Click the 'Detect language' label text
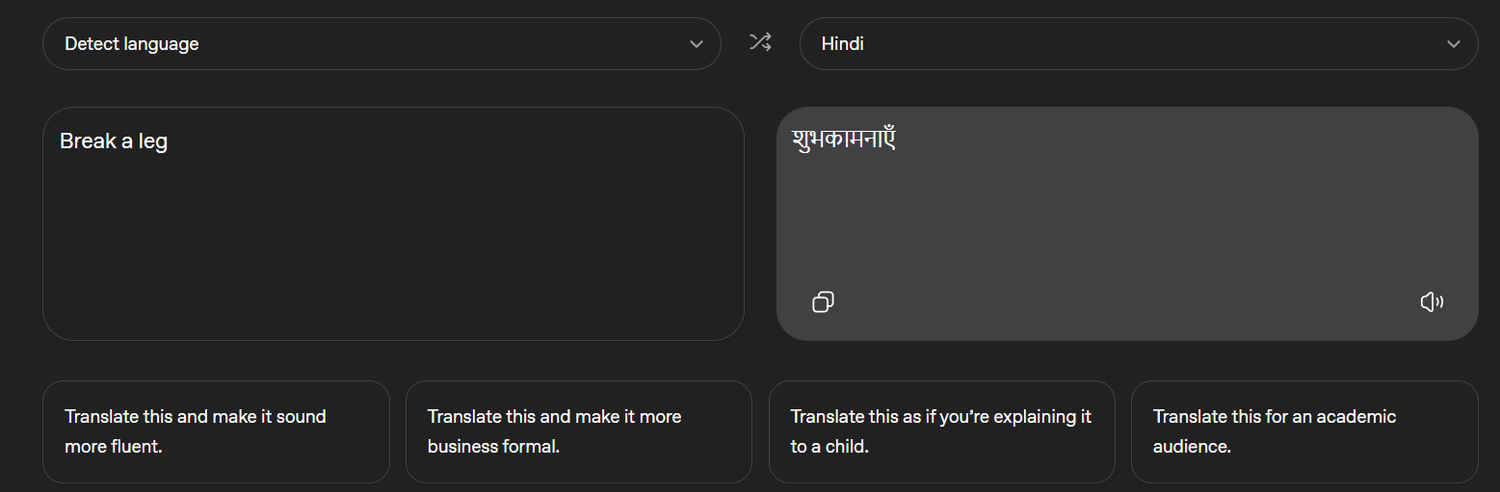 pos(131,44)
